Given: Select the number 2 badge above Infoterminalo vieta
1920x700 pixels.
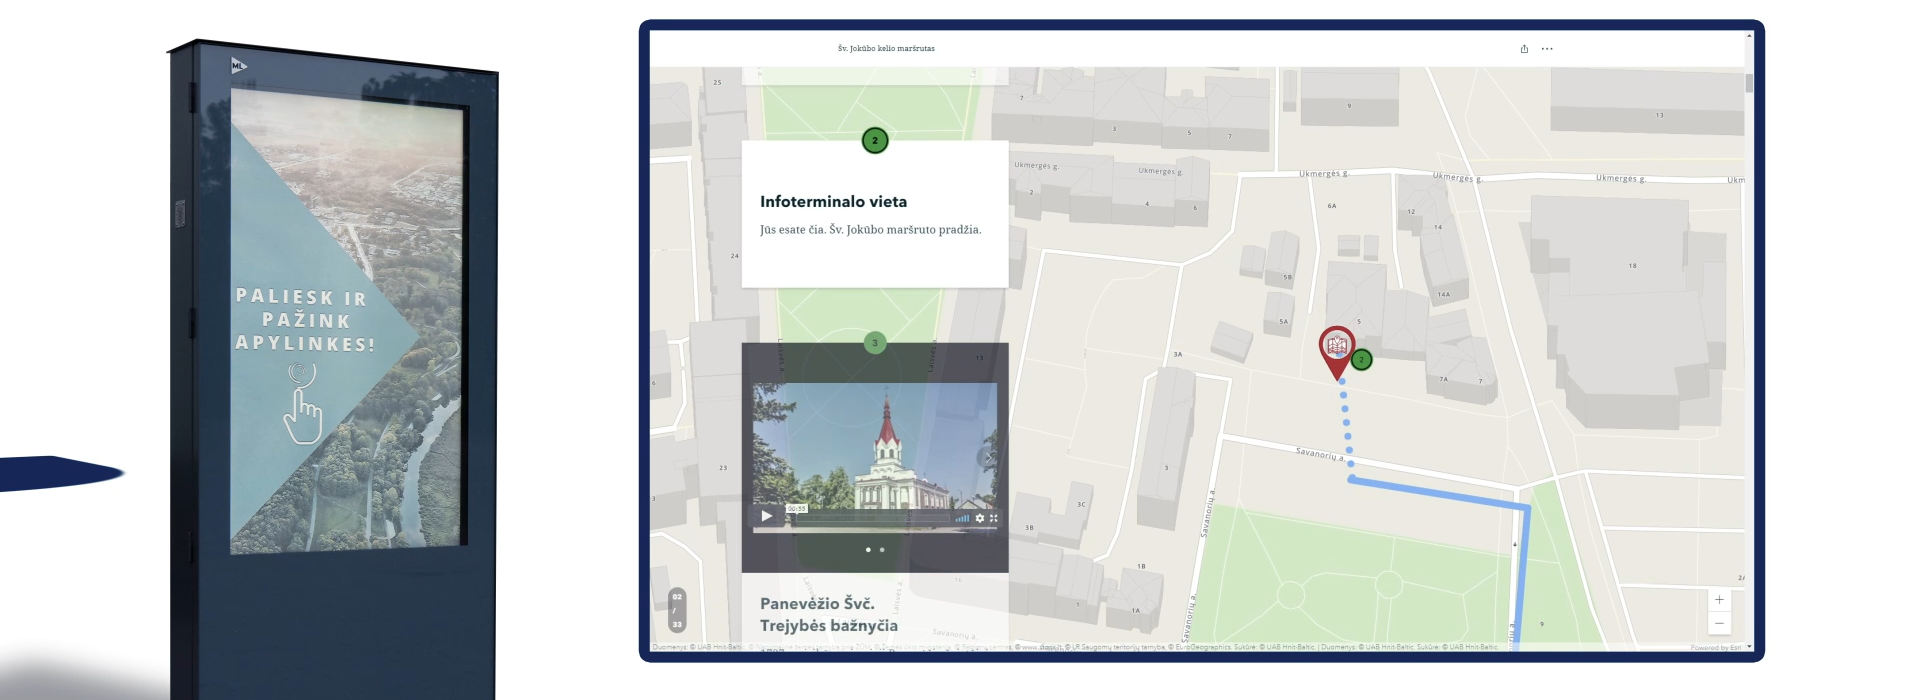Looking at the screenshot, I should pyautogui.click(x=875, y=141).
